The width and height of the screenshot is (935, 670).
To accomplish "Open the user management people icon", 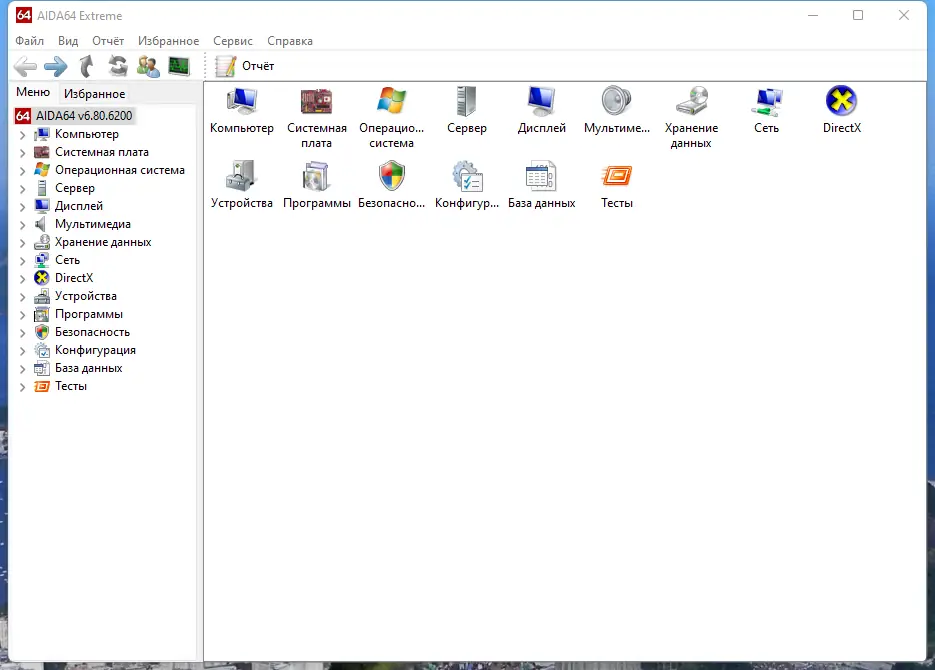I will coord(148,66).
